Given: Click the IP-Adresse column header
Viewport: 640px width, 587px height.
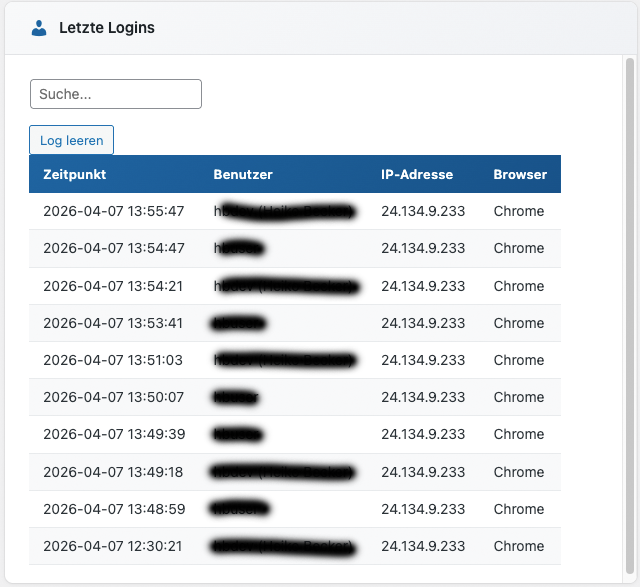Looking at the screenshot, I should (417, 174).
